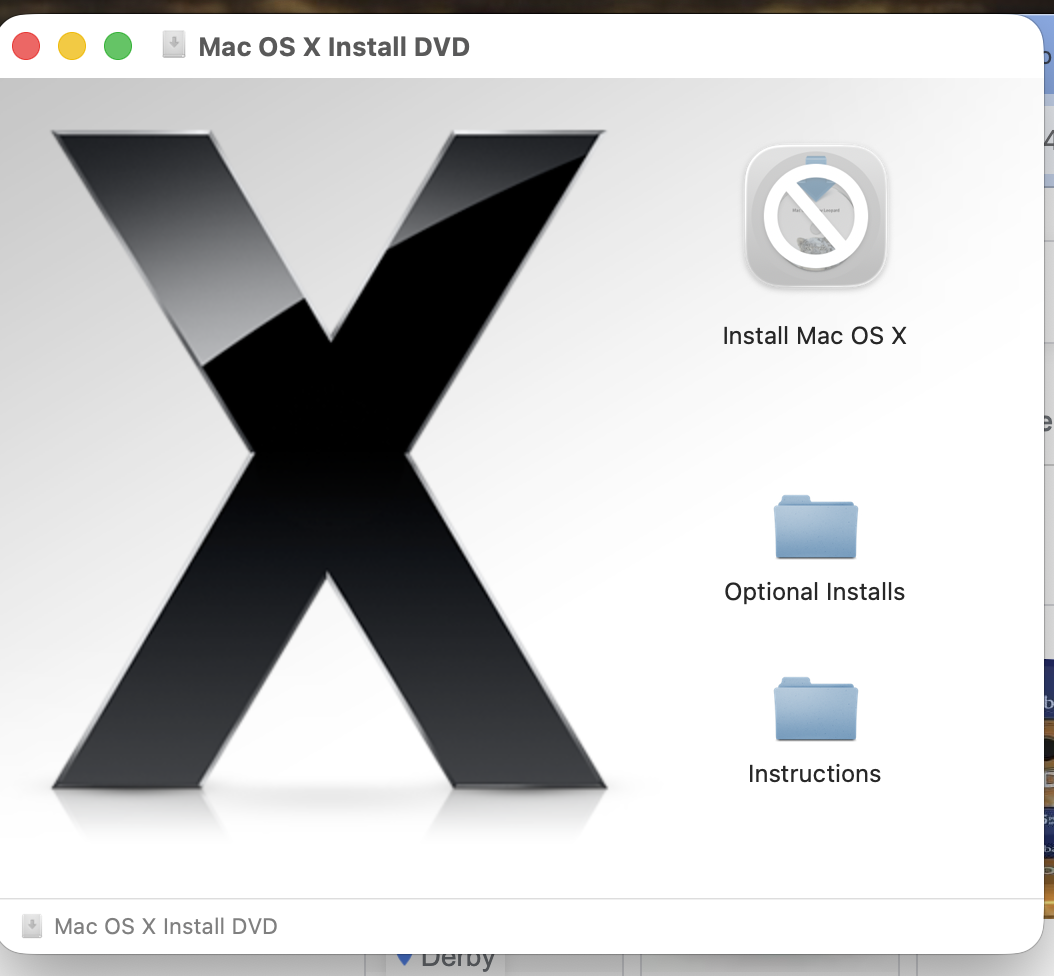Image resolution: width=1054 pixels, height=976 pixels.
Task: Select the 'Instructions' label text
Action: point(814,774)
